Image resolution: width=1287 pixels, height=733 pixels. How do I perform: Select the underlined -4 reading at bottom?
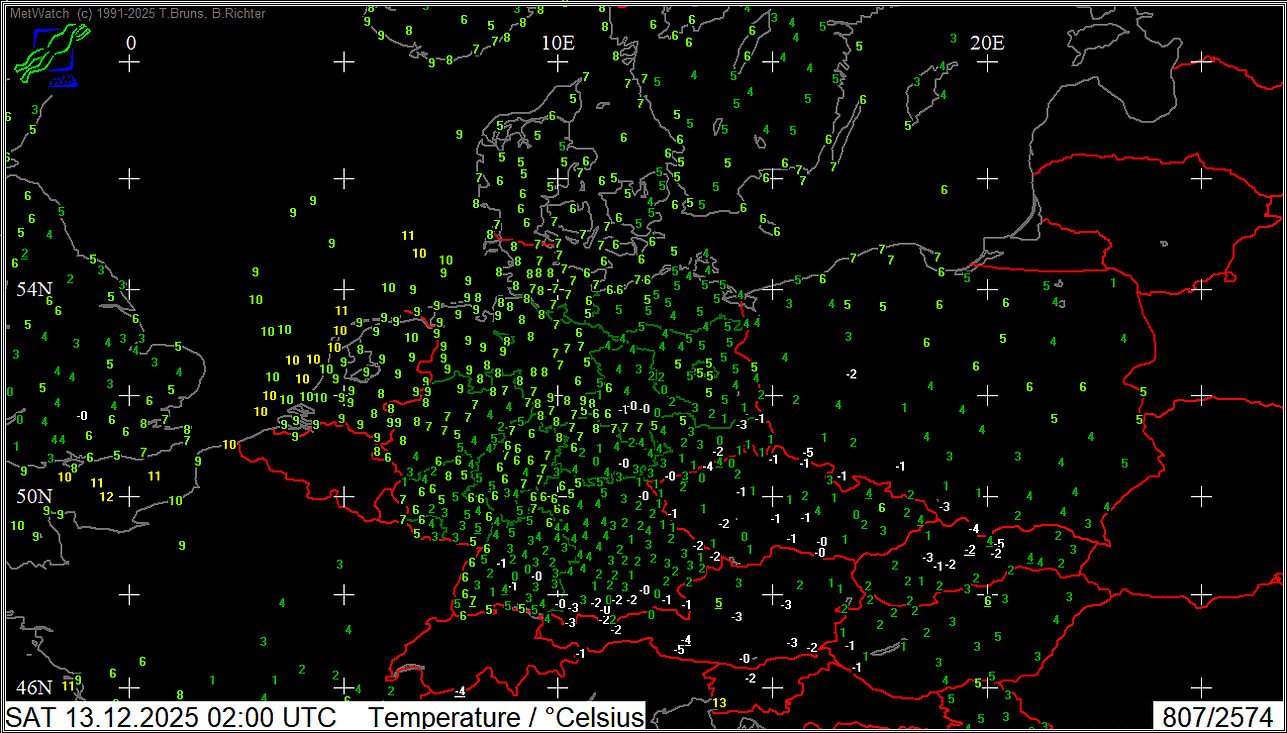[460, 691]
